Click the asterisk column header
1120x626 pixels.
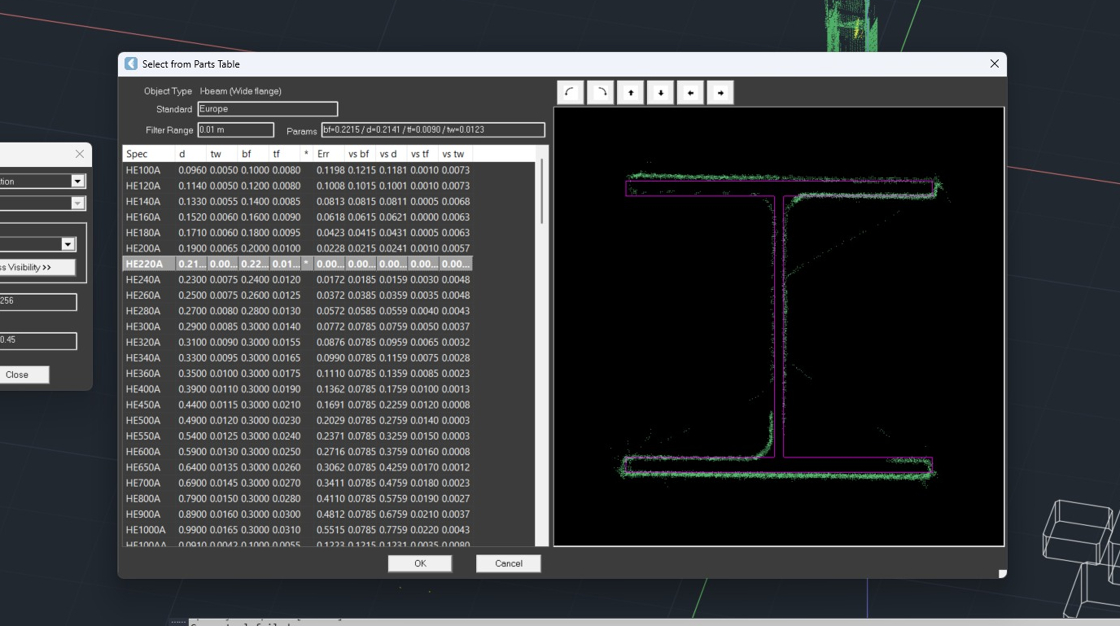tap(306, 154)
